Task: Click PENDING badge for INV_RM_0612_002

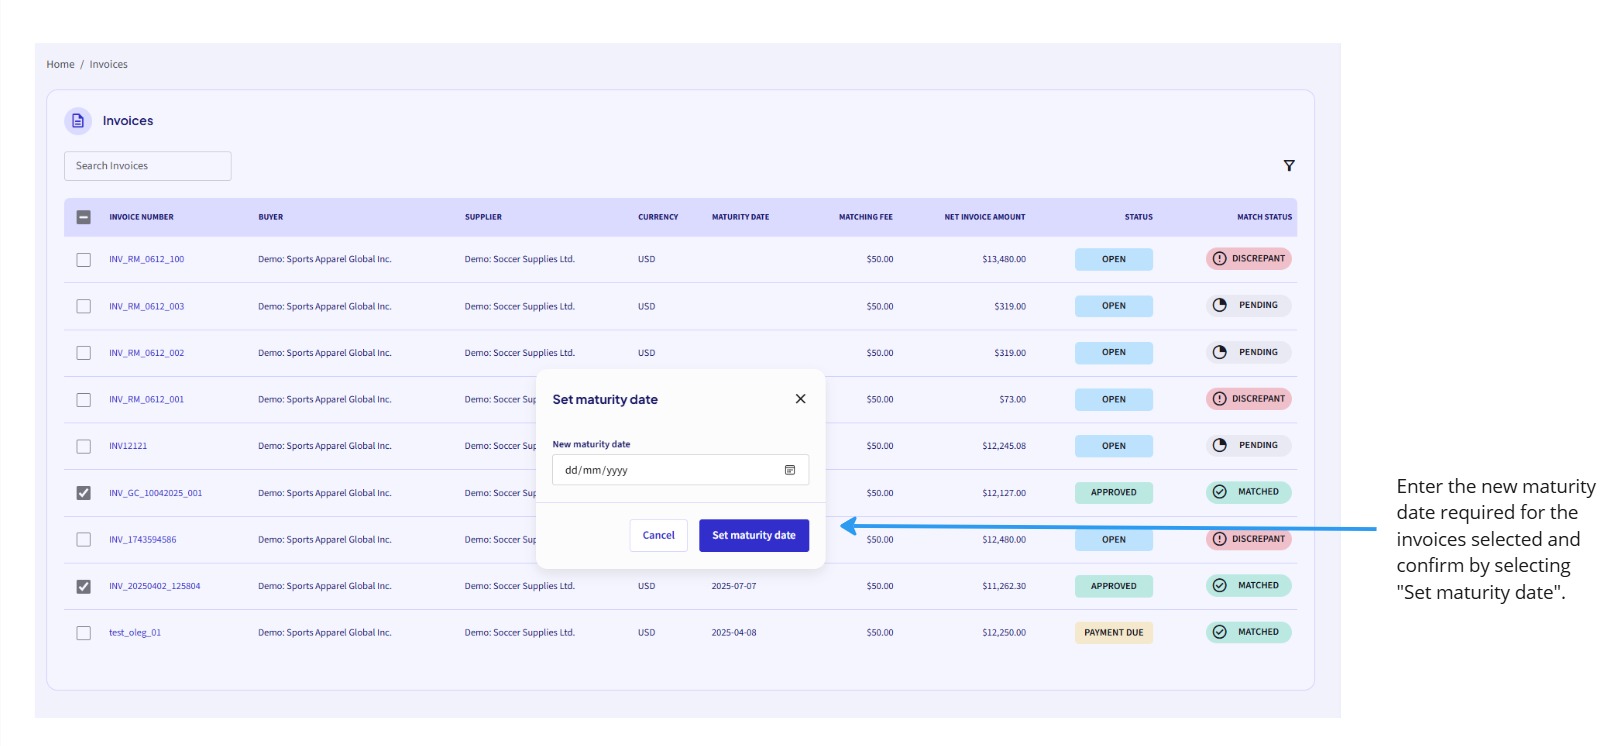Action: click(1249, 352)
